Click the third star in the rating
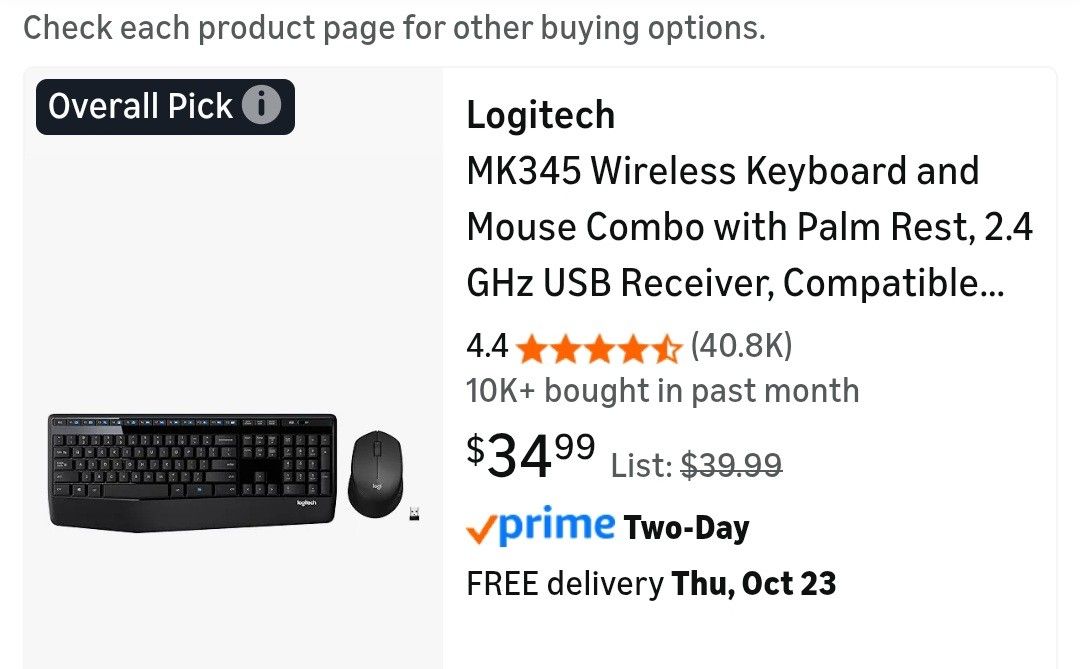 (600, 348)
